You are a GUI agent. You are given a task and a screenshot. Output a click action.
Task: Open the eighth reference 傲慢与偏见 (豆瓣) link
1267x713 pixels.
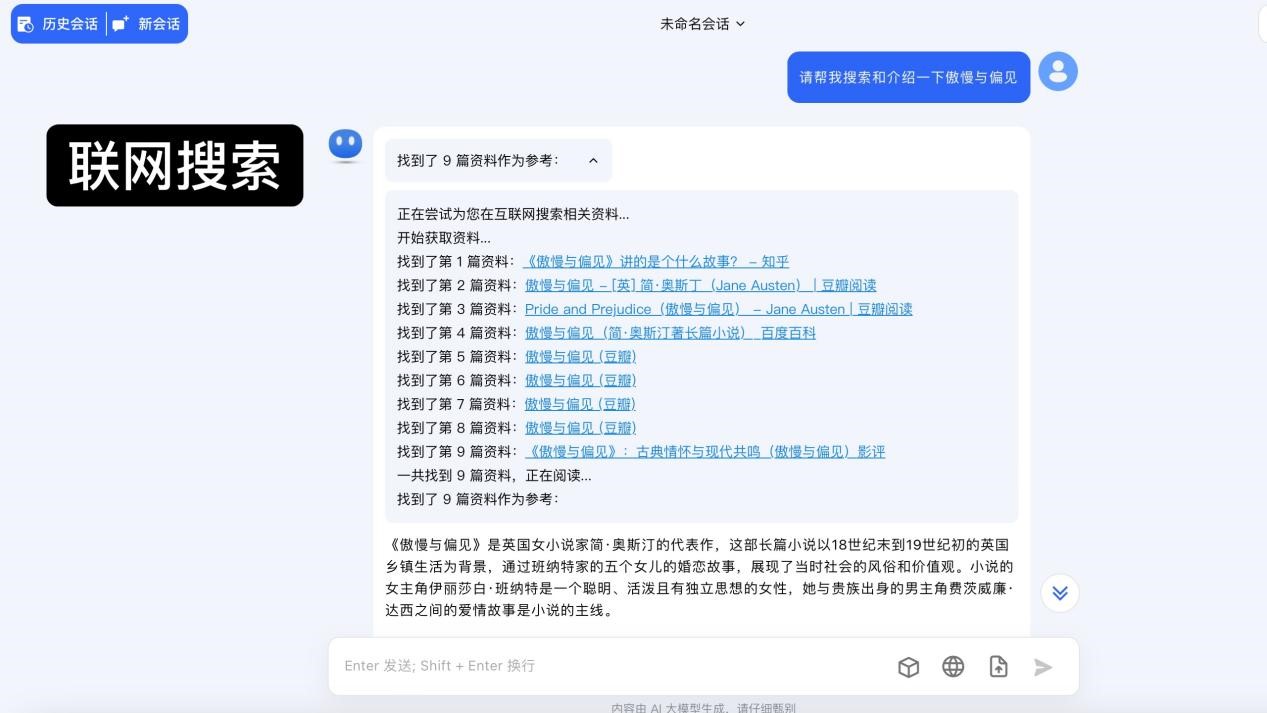(x=580, y=428)
